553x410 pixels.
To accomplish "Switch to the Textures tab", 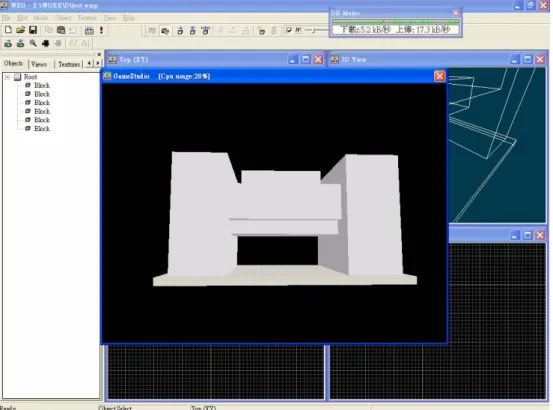I will [69, 64].
